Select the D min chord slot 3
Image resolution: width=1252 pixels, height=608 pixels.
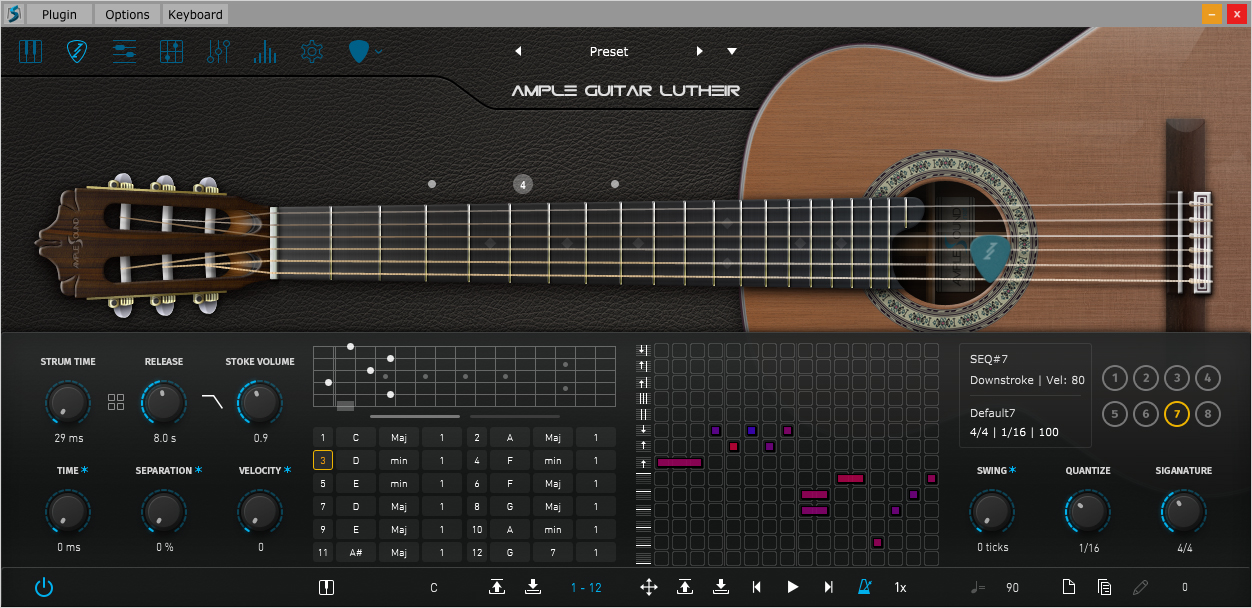[389, 460]
